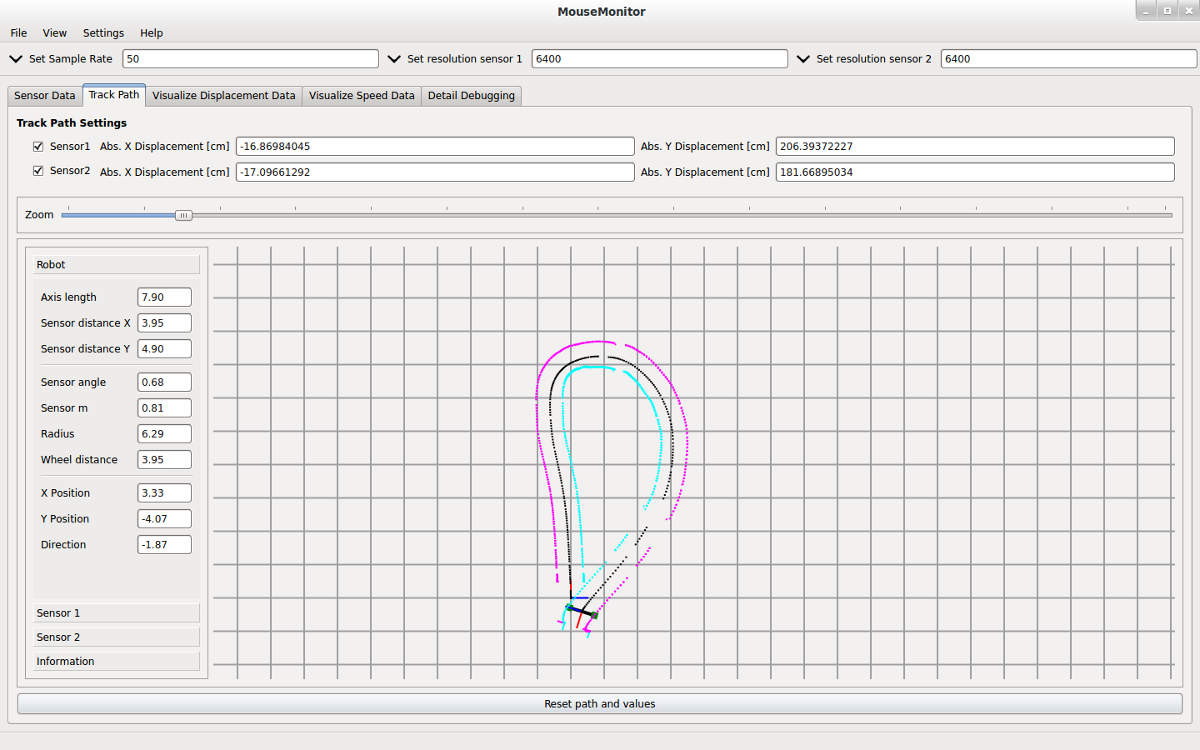Expand the Information section
This screenshot has height=750, width=1200.
click(x=116, y=661)
